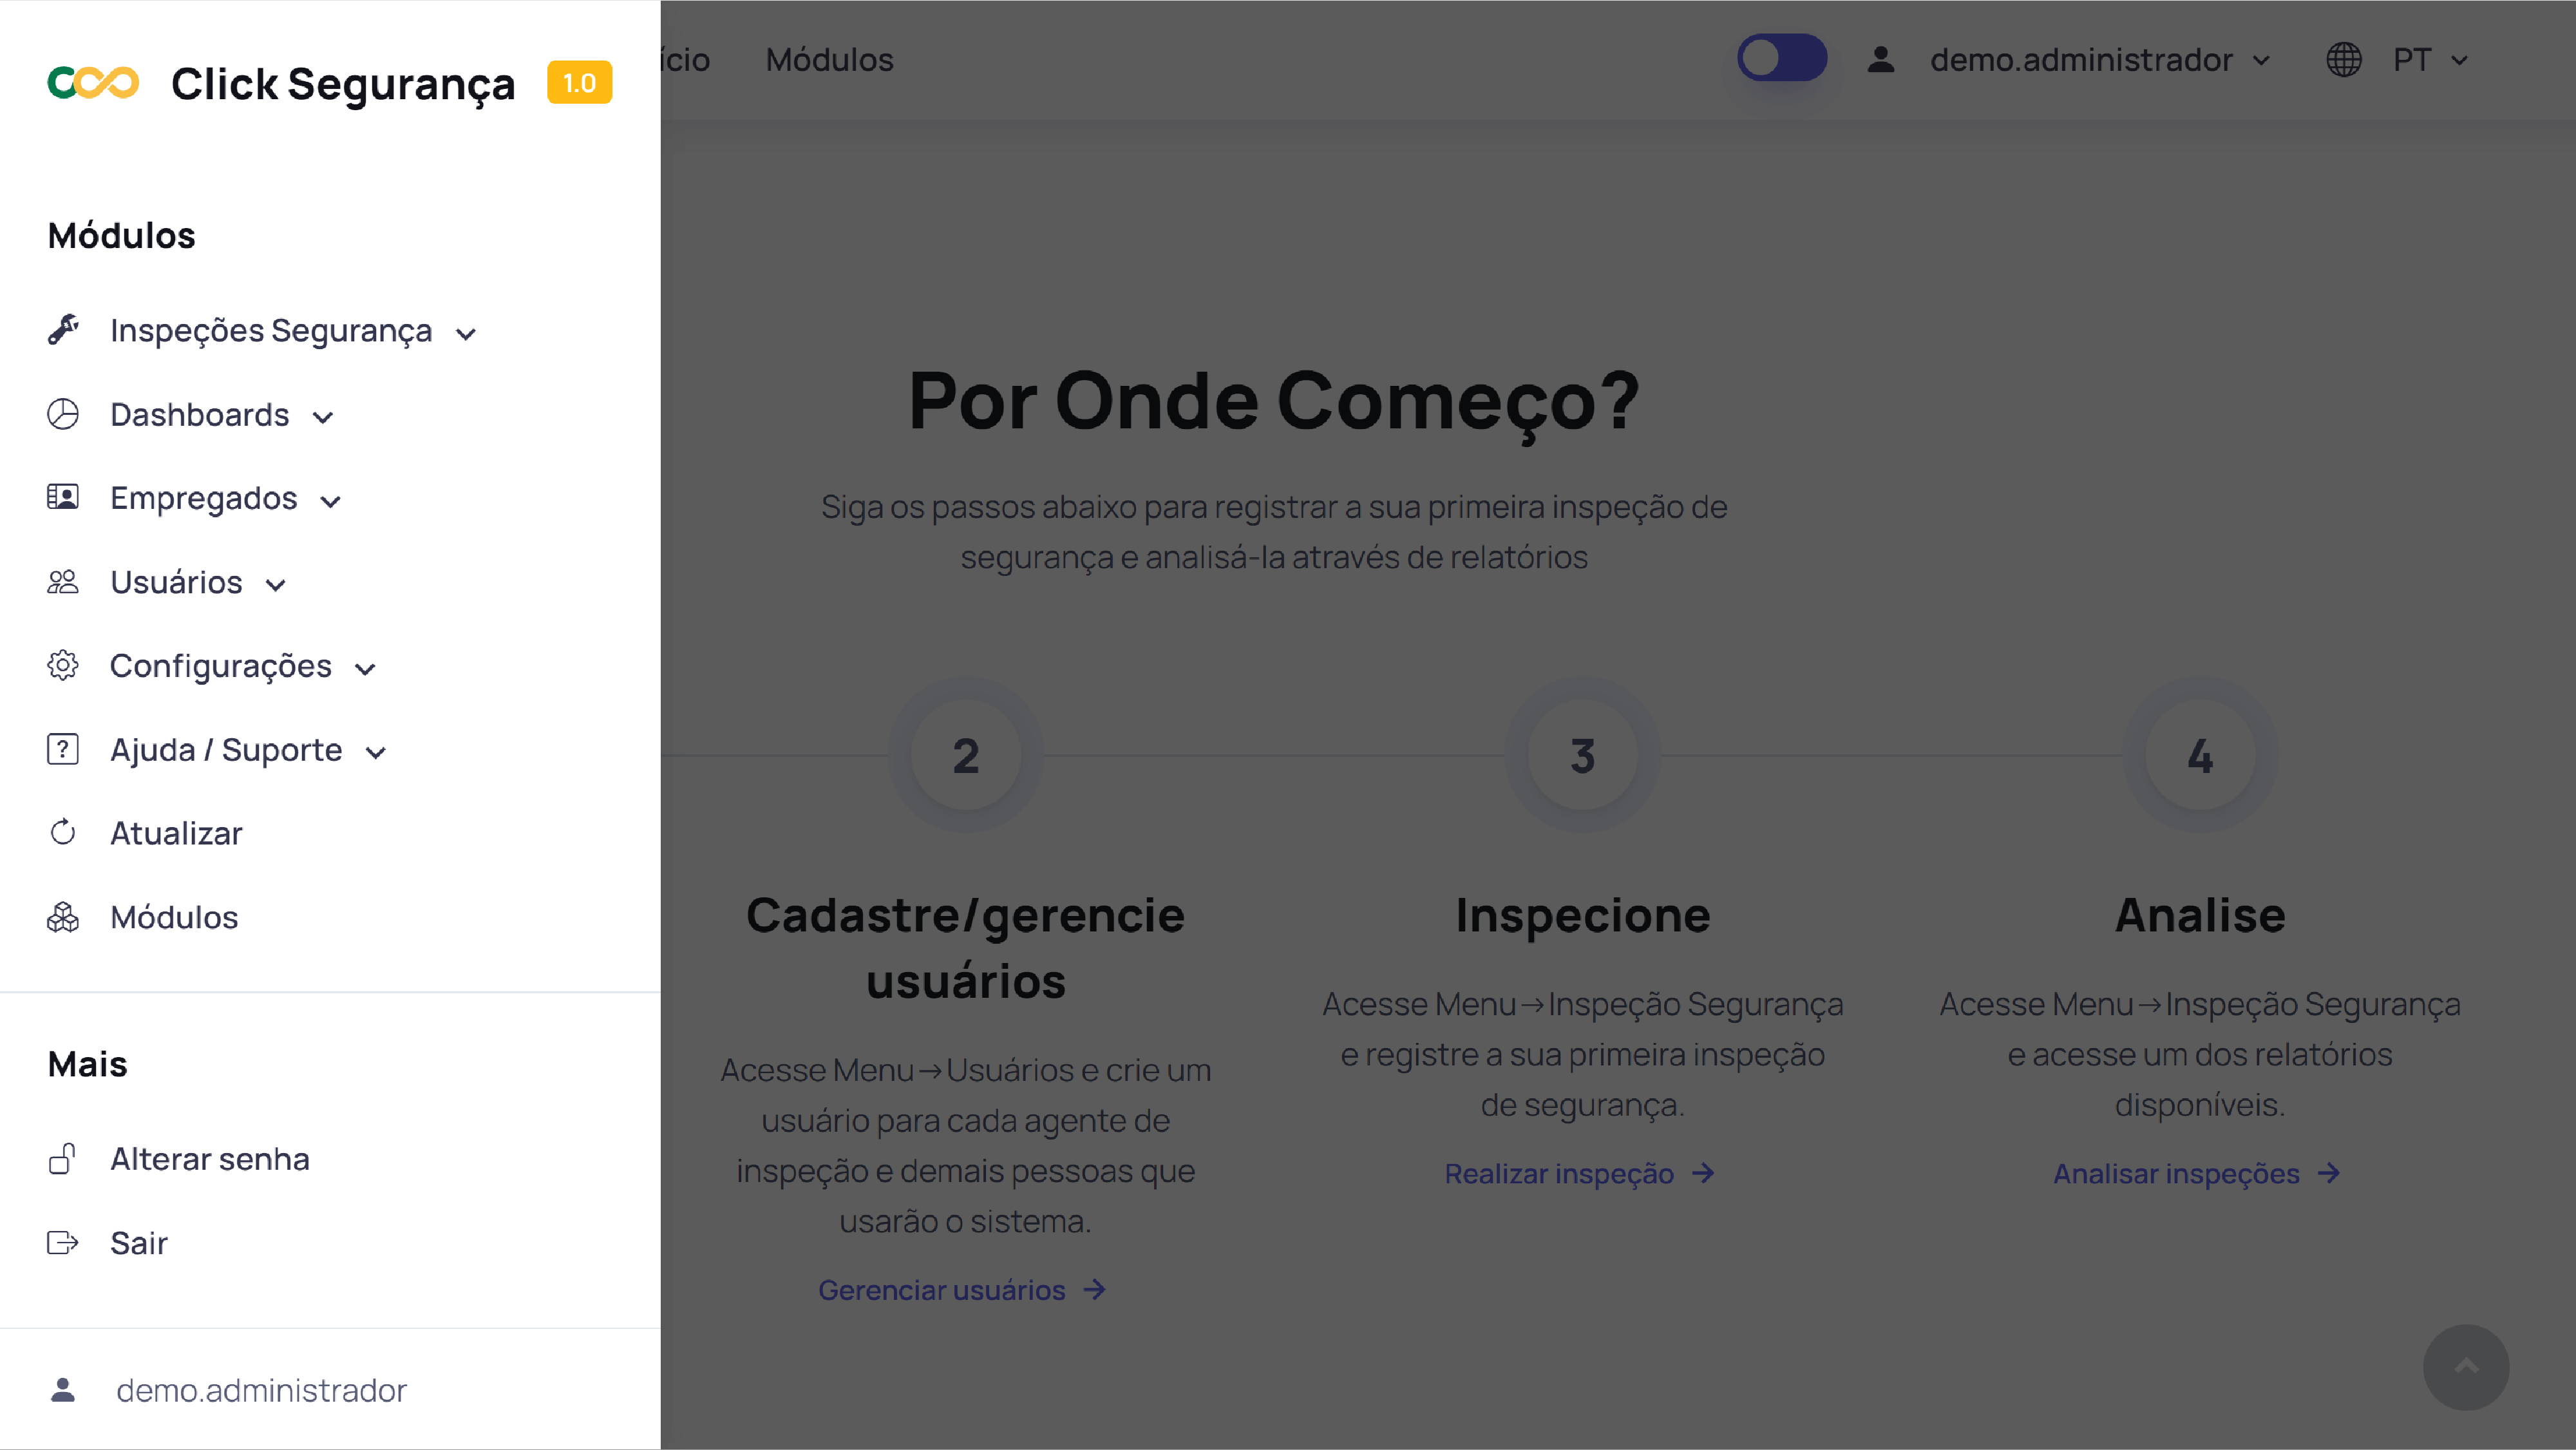Viewport: 2576px width, 1450px height.
Task: Click the Módulos section heading in sidebar
Action: tap(122, 235)
